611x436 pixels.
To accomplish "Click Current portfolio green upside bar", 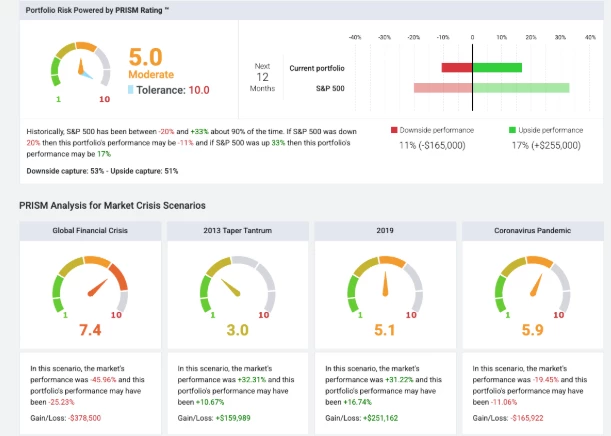I will 497,68.
